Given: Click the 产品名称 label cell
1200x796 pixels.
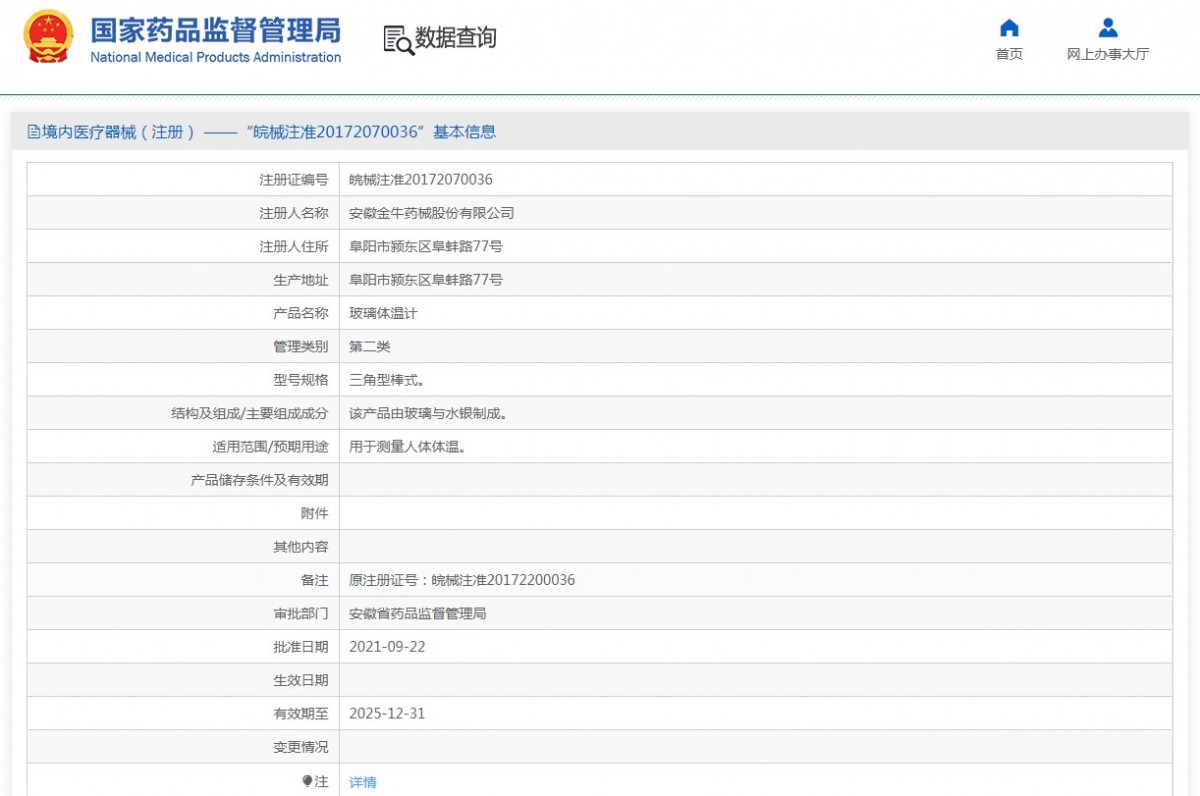Looking at the screenshot, I should coord(183,313).
